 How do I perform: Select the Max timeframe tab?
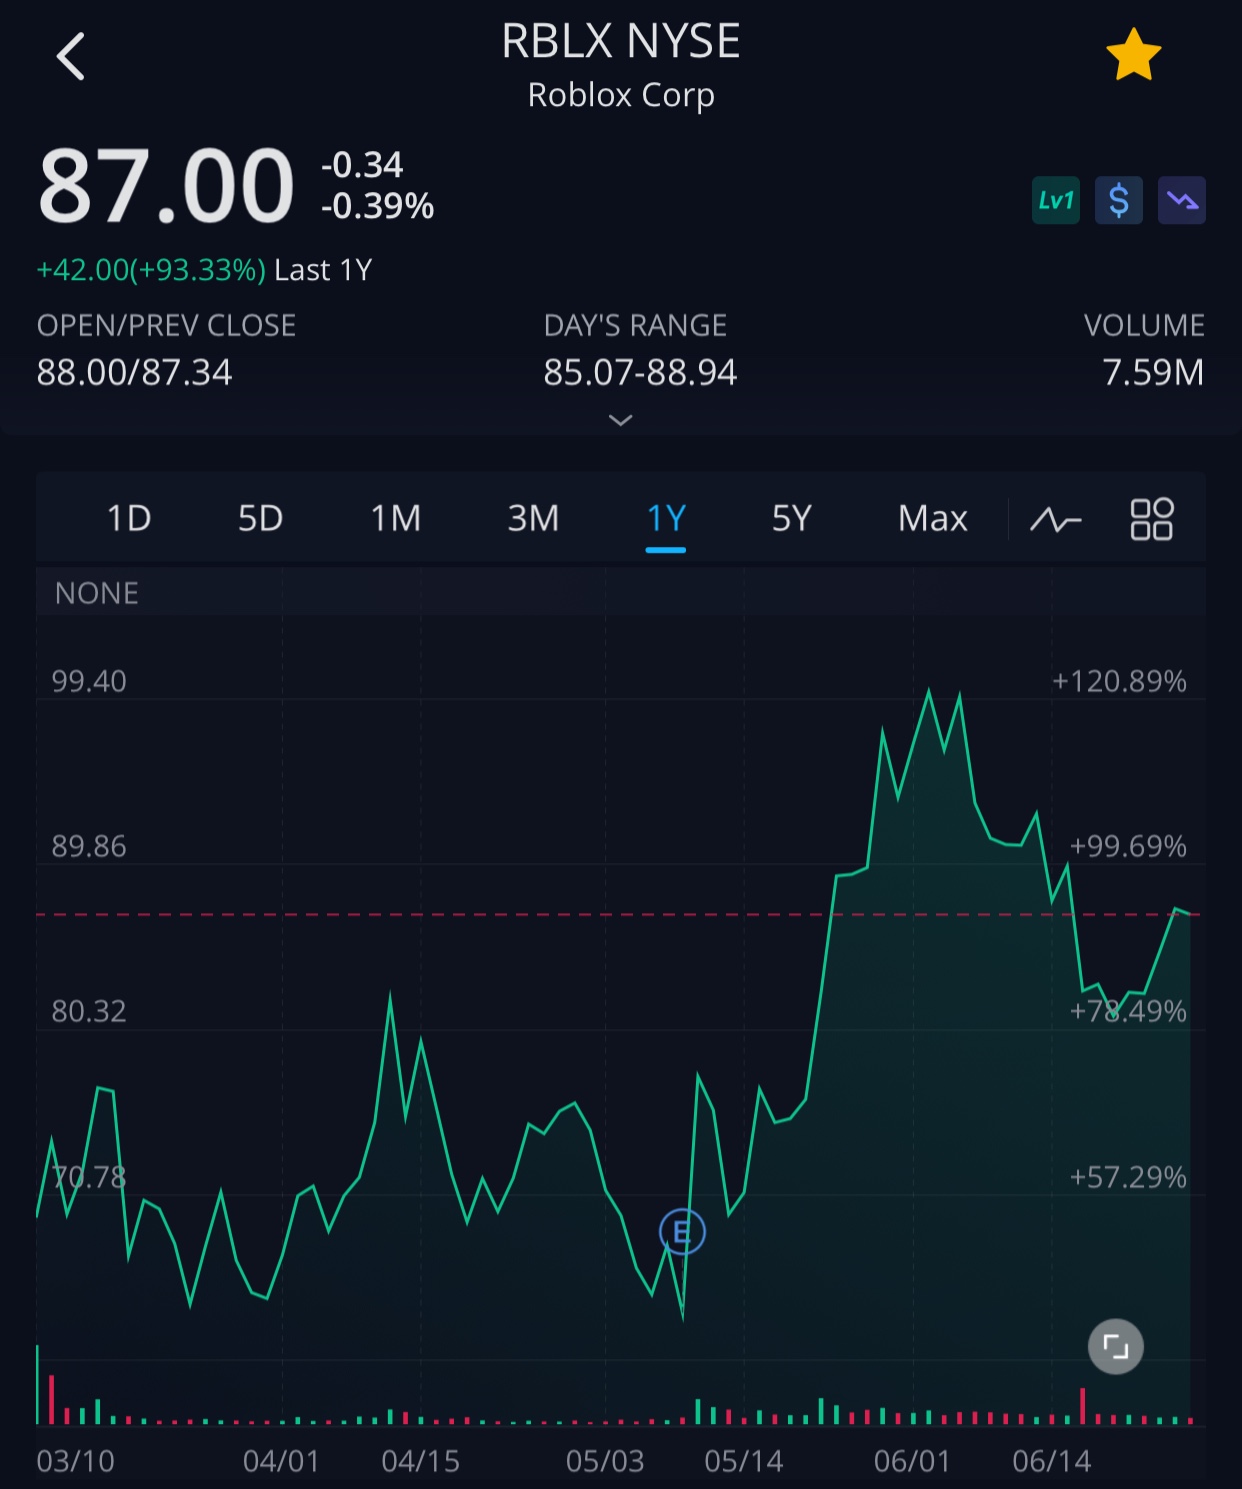pos(933,518)
